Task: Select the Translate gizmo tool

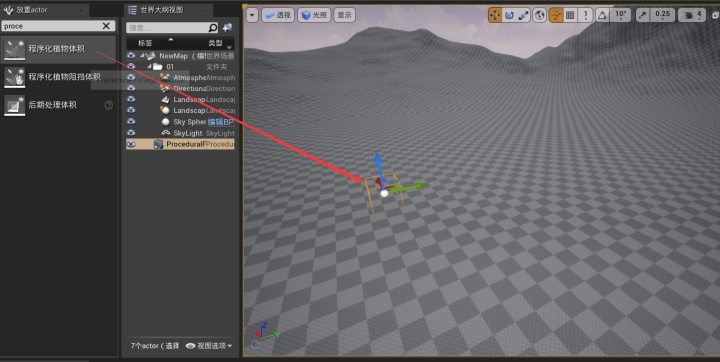Action: [x=495, y=15]
